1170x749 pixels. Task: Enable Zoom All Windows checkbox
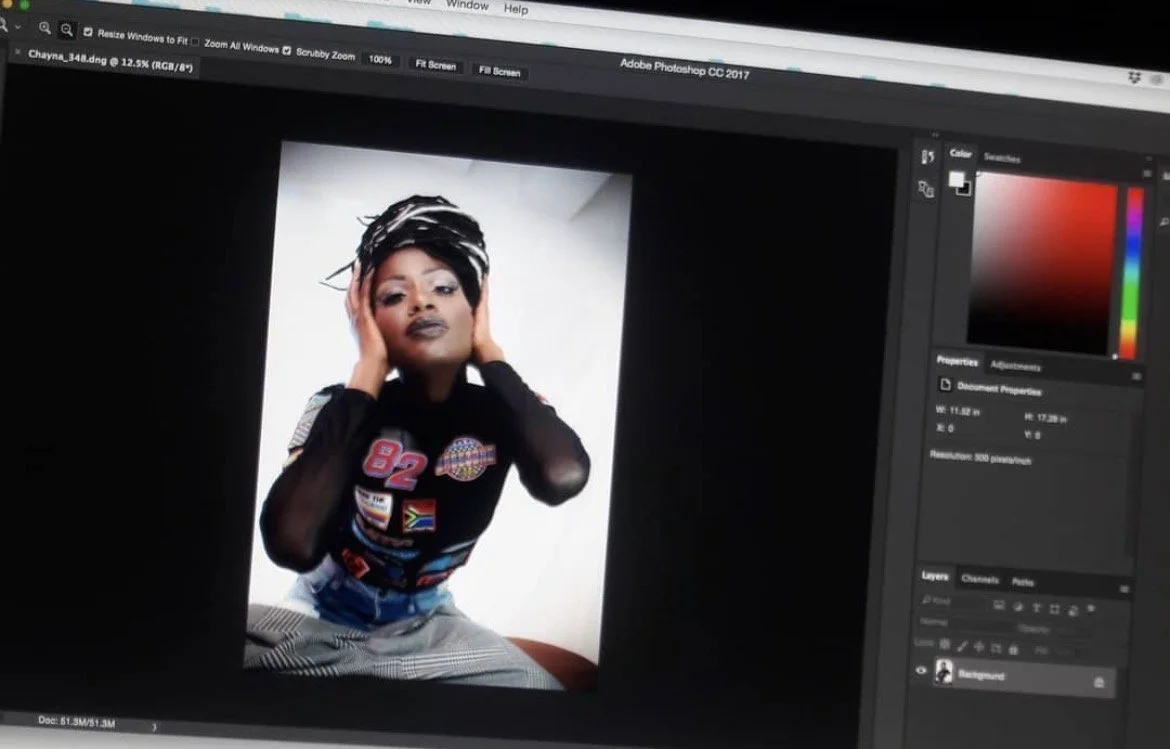point(195,42)
